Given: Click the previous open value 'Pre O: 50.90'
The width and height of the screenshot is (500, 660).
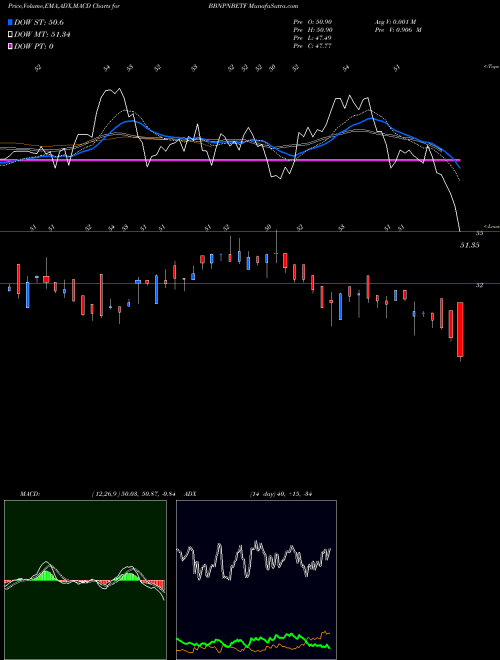Looking at the screenshot, I should (313, 22).
